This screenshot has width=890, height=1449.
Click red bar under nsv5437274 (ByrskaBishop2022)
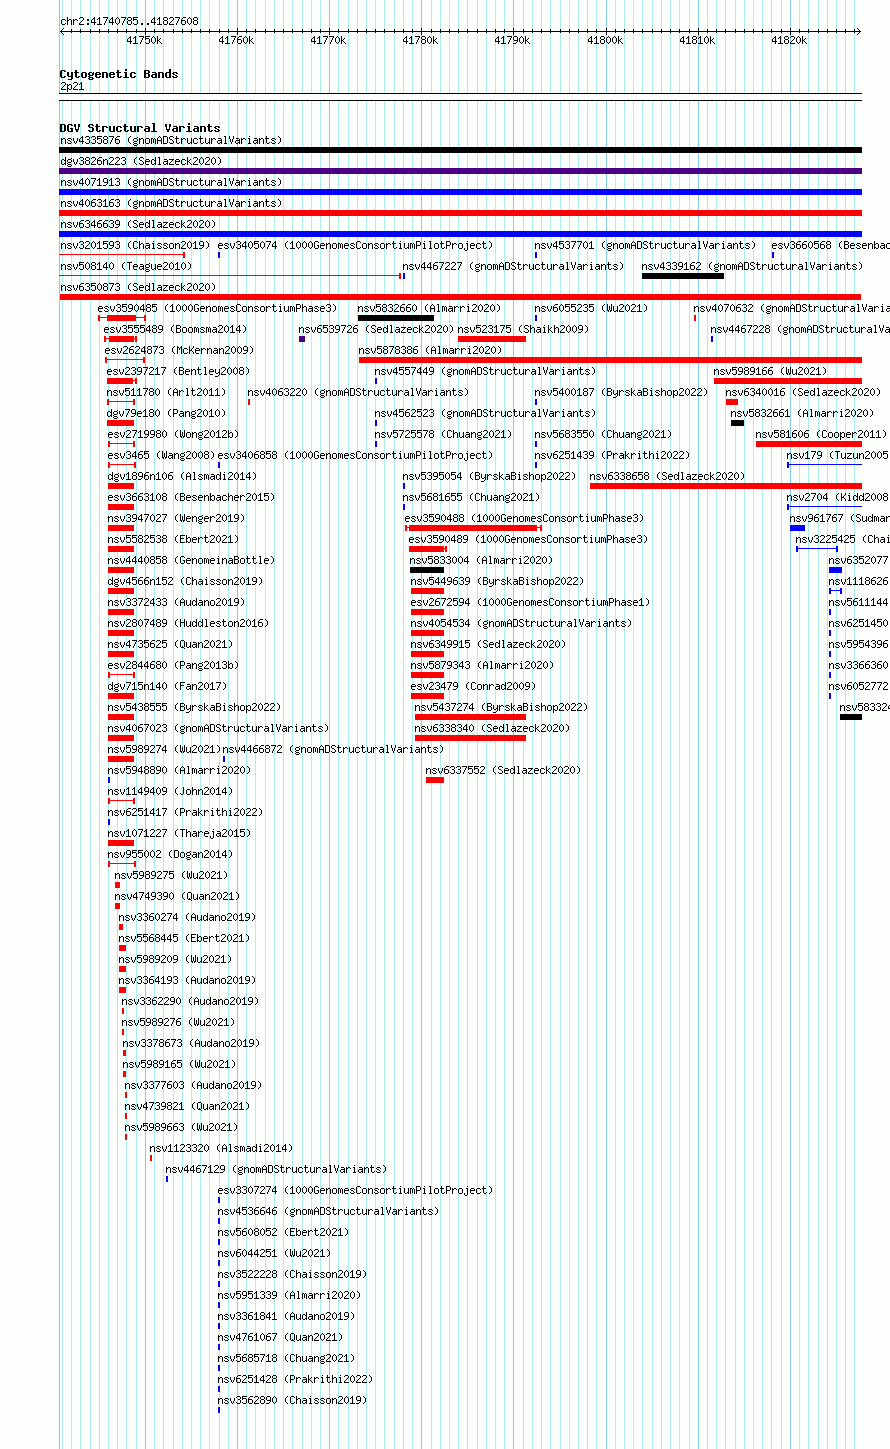tap(470, 717)
